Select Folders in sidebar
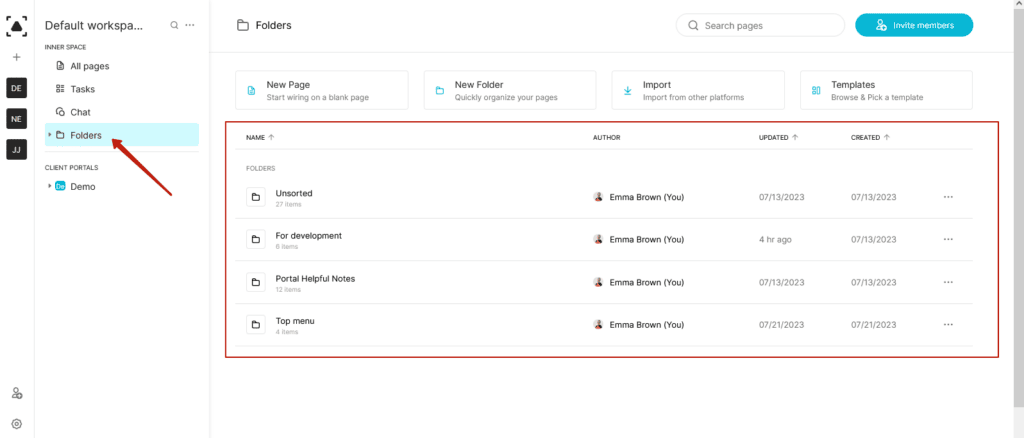Image resolution: width=1024 pixels, height=438 pixels. point(121,135)
